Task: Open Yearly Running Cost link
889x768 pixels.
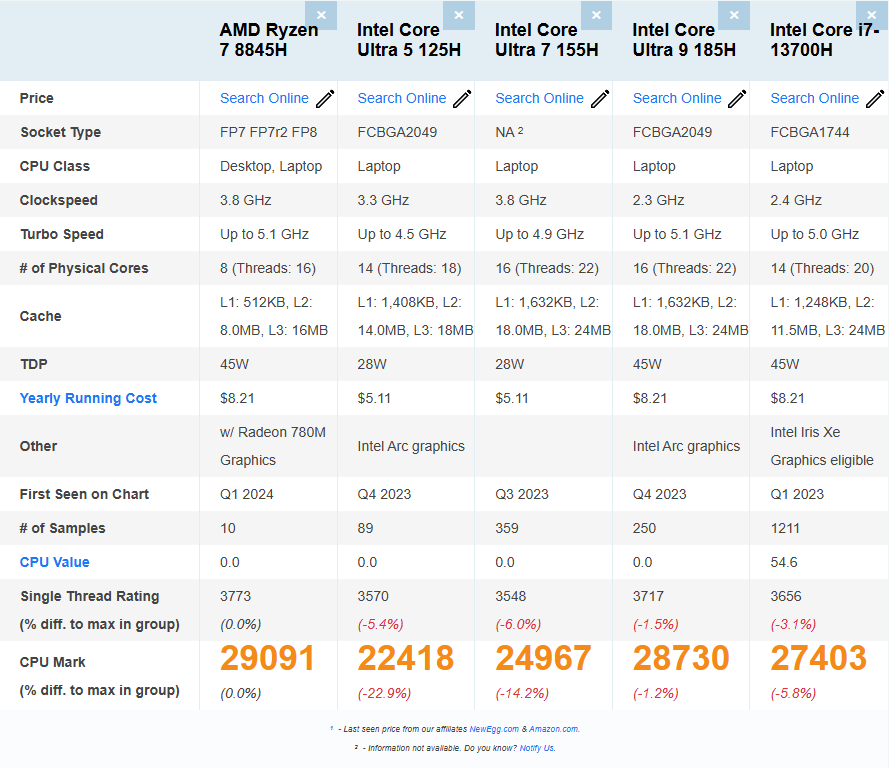Action: 88,398
